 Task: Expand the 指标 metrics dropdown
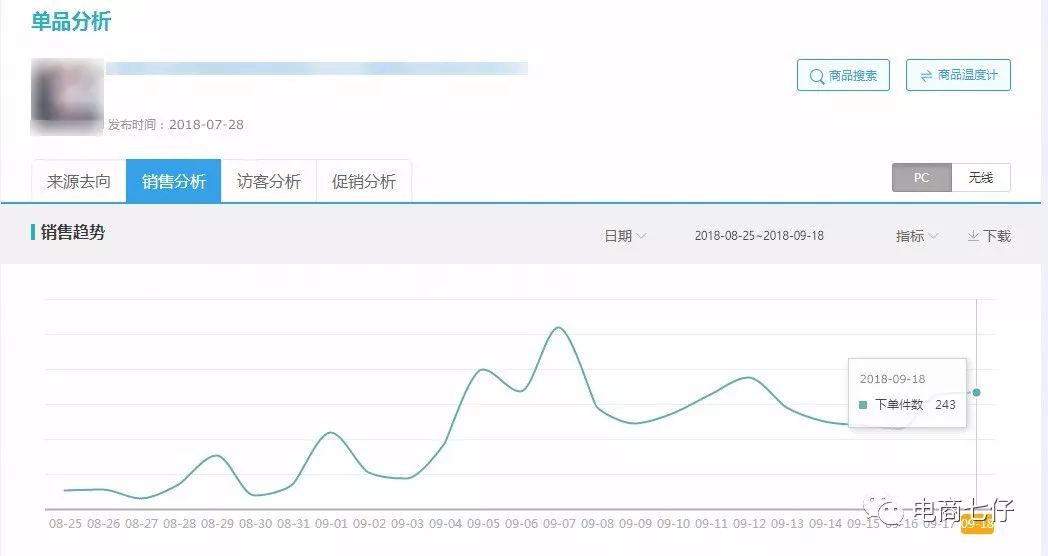tap(917, 236)
